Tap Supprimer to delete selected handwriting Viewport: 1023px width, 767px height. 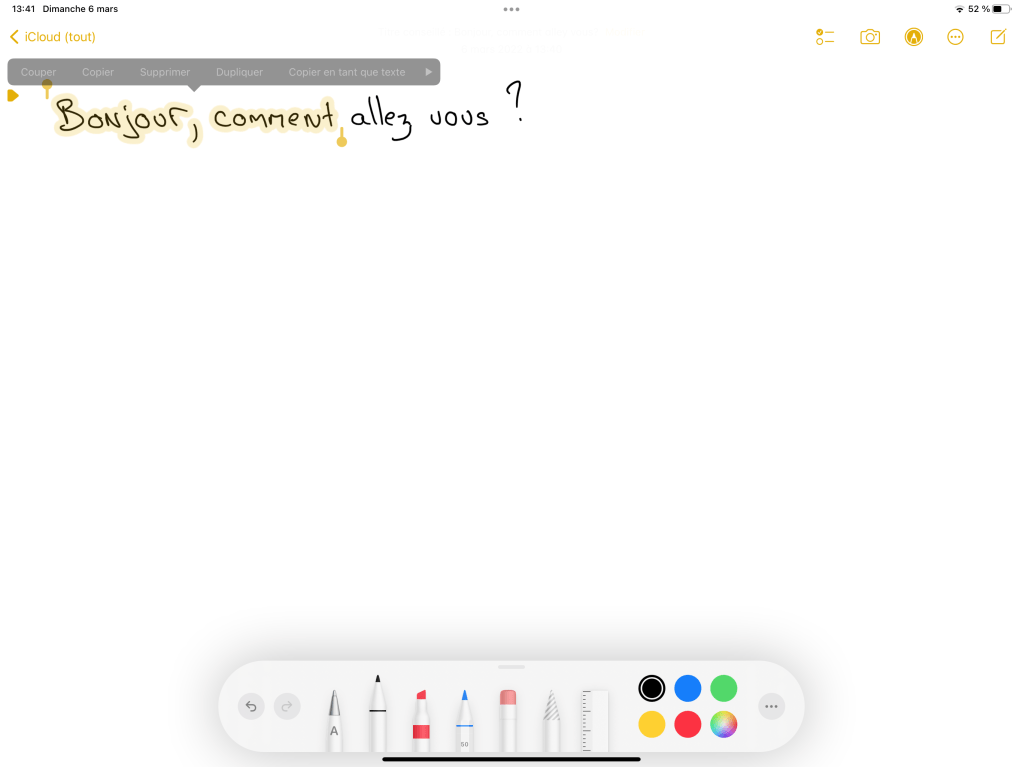pyautogui.click(x=164, y=72)
